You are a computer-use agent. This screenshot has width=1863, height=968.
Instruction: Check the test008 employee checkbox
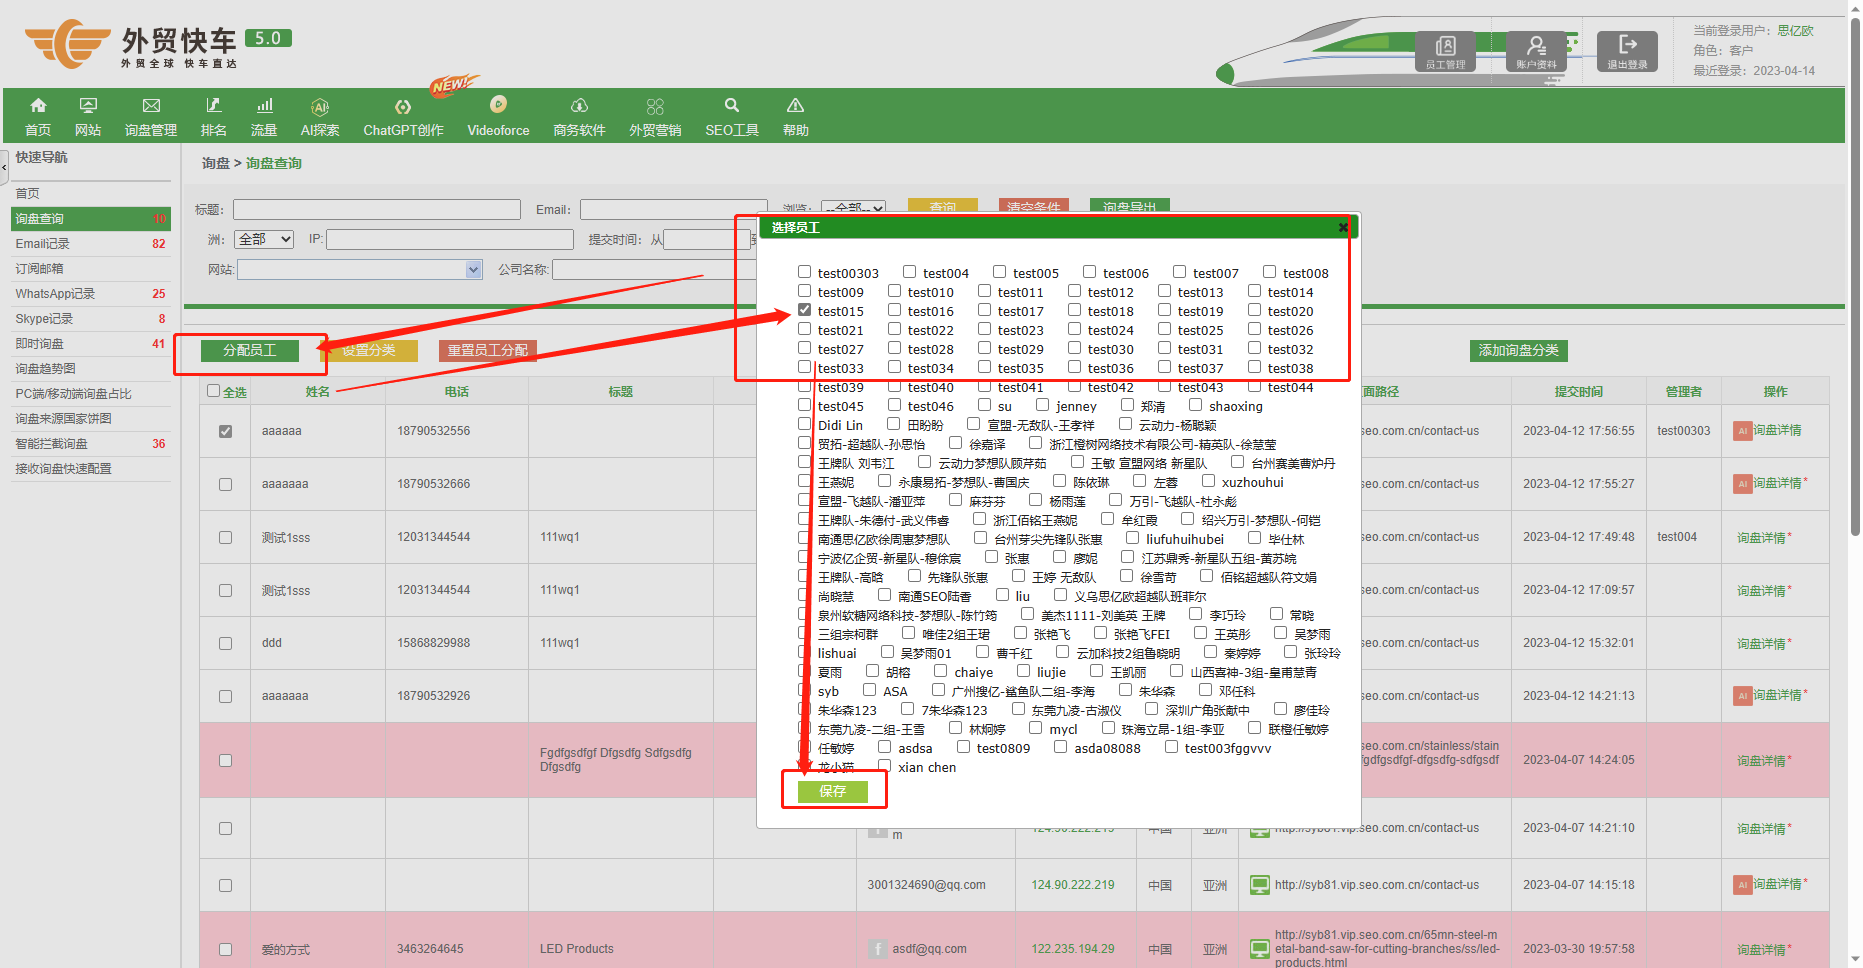1269,272
